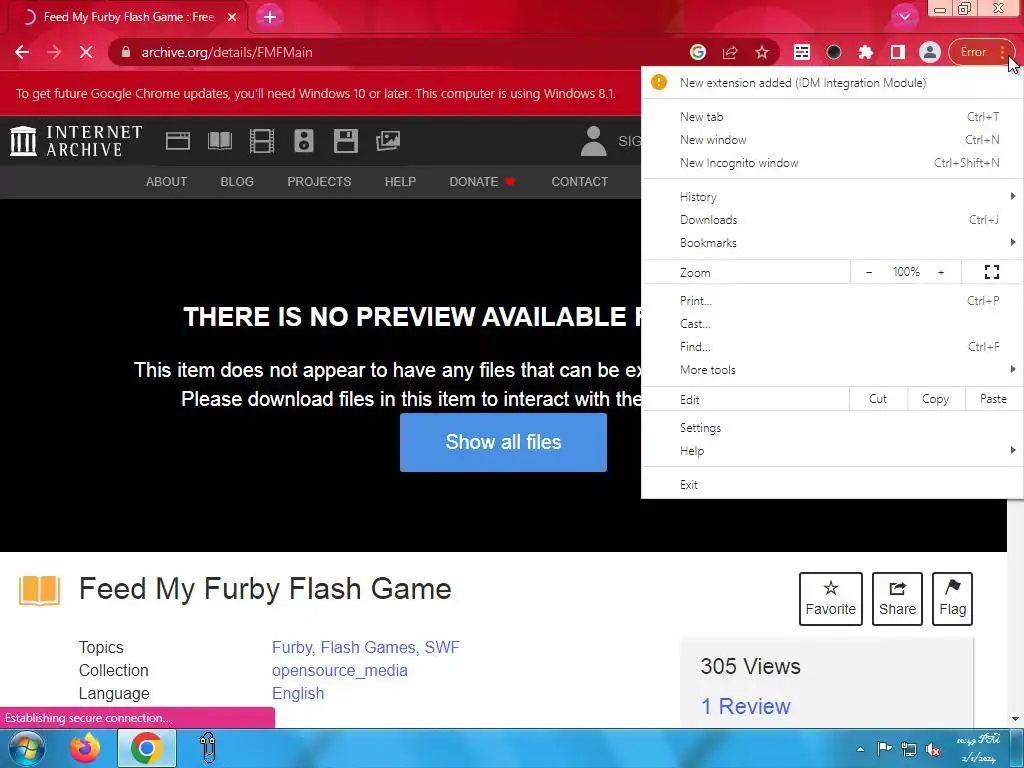
Task: Open the opensource_media collection link
Action: [x=340, y=670]
